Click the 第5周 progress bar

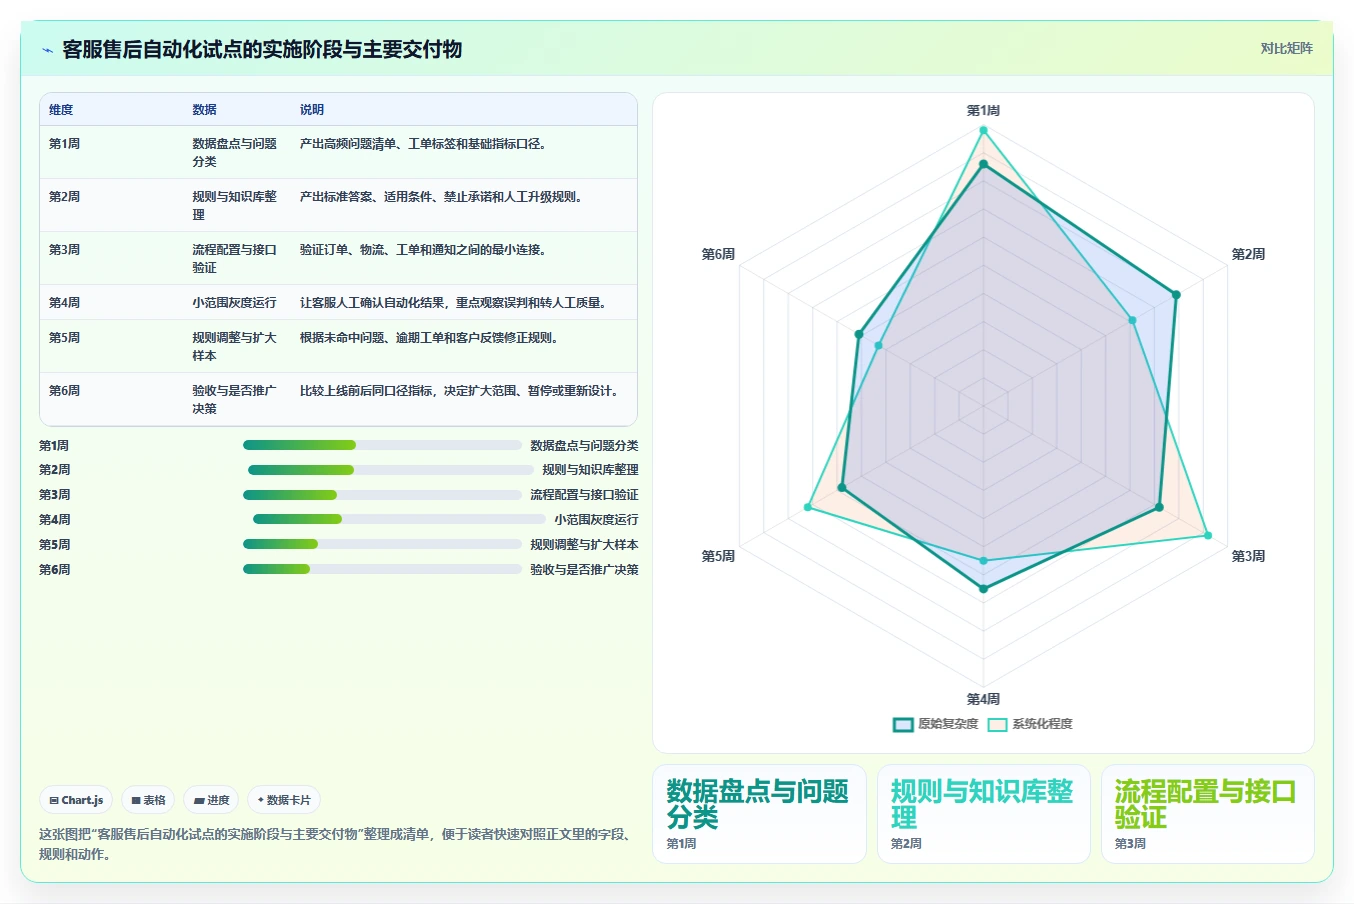(382, 544)
